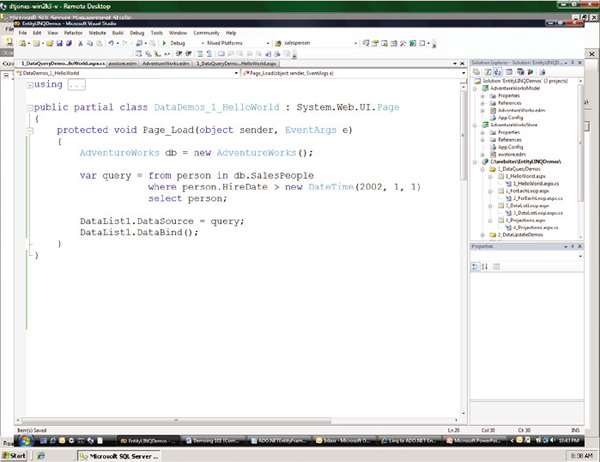Image resolution: width=600 pixels, height=462 pixels.
Task: Open the Community menu
Action: click(x=206, y=33)
